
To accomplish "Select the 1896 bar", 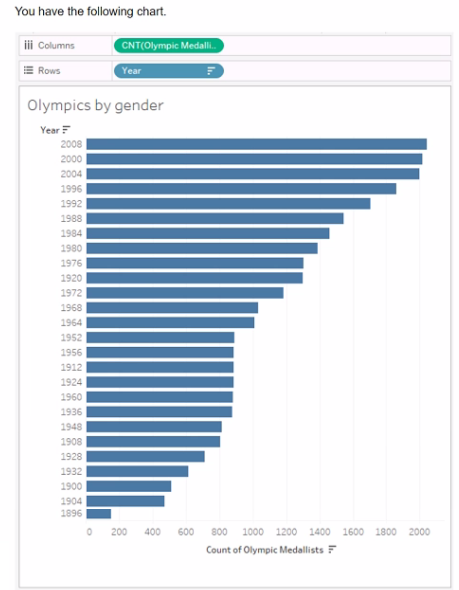I will 99,514.
